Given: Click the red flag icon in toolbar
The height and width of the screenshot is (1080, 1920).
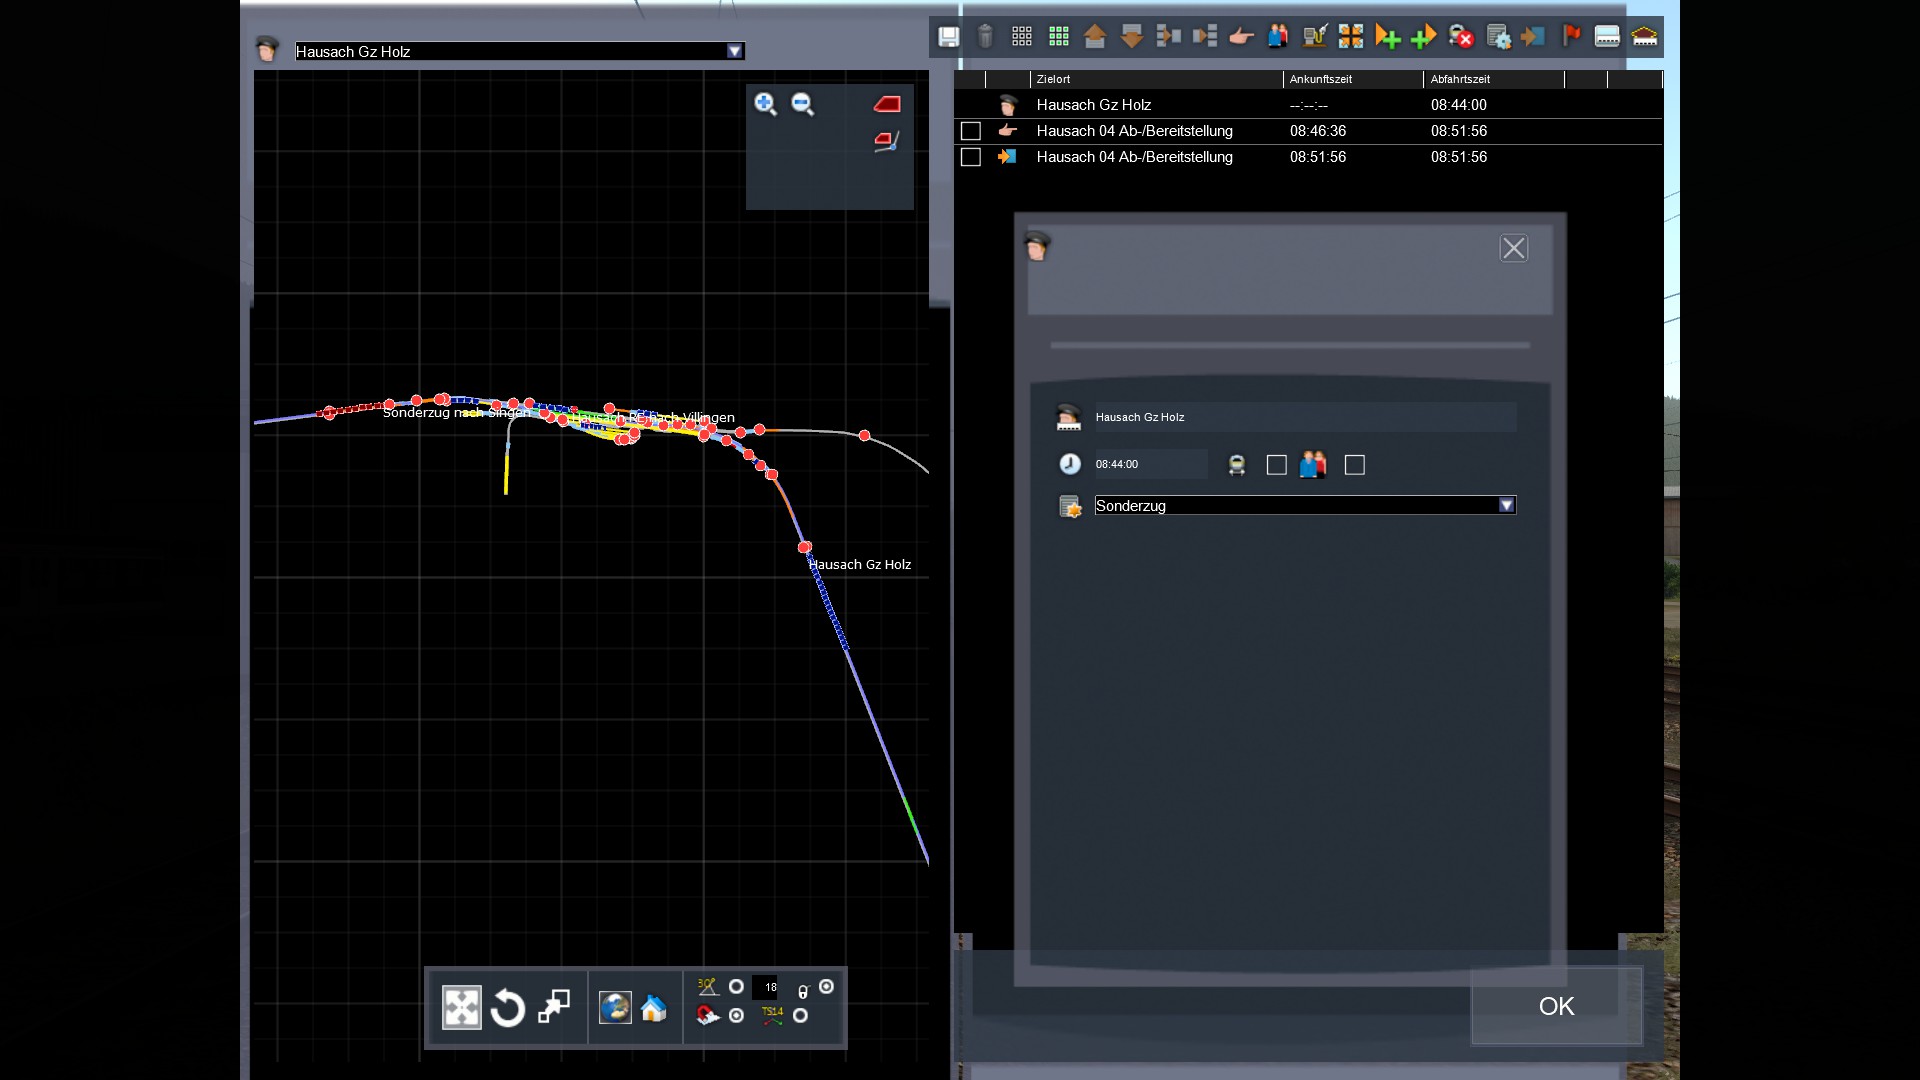Looking at the screenshot, I should click(1571, 37).
